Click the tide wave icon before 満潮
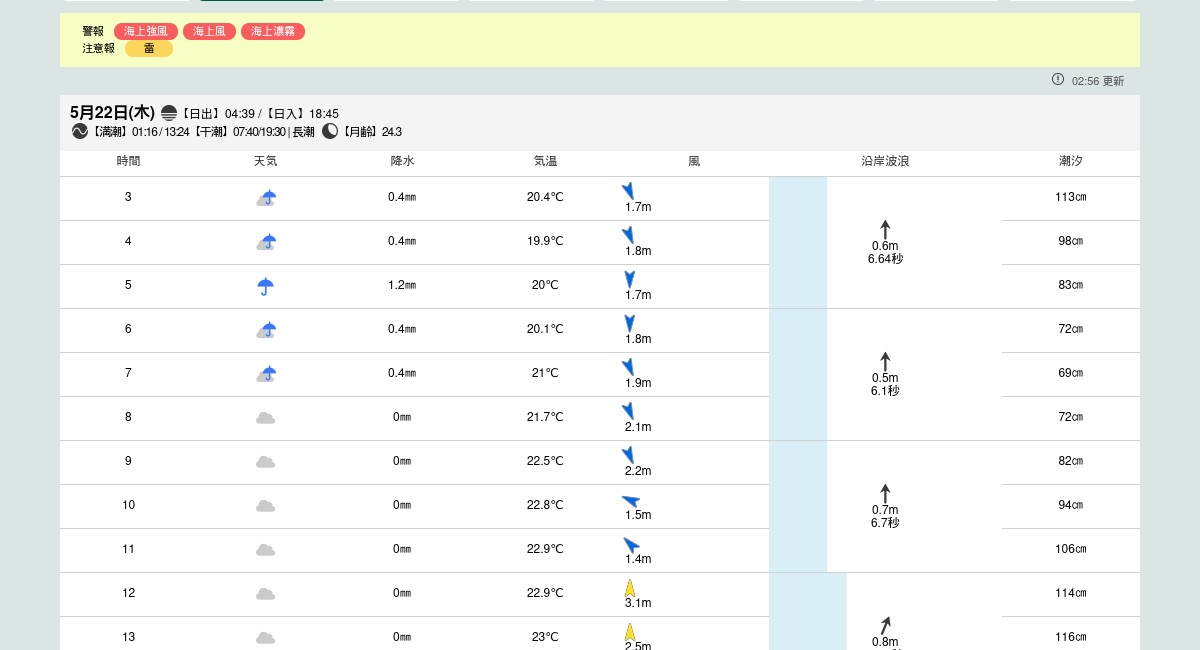Image resolution: width=1200 pixels, height=650 pixels. 80,131
